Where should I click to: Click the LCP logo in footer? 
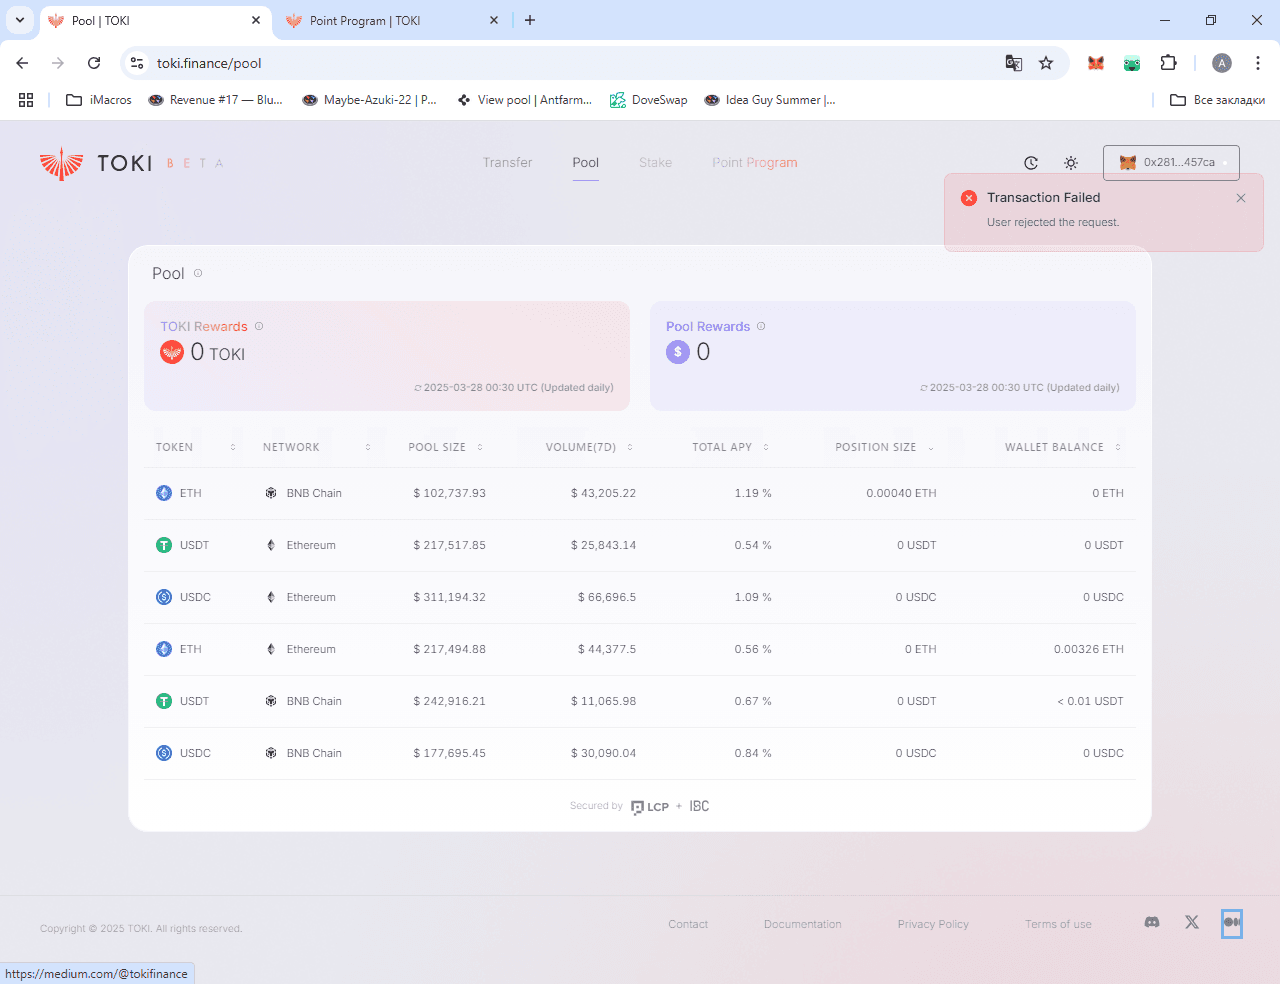(650, 807)
